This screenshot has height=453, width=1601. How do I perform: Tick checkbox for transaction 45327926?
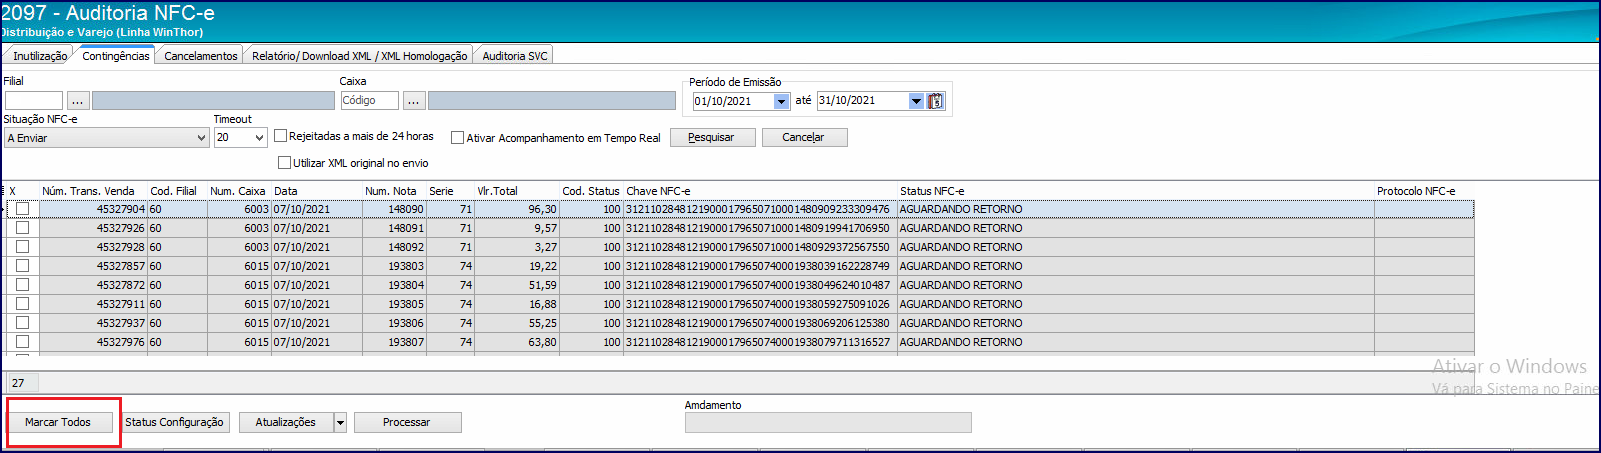(22, 228)
